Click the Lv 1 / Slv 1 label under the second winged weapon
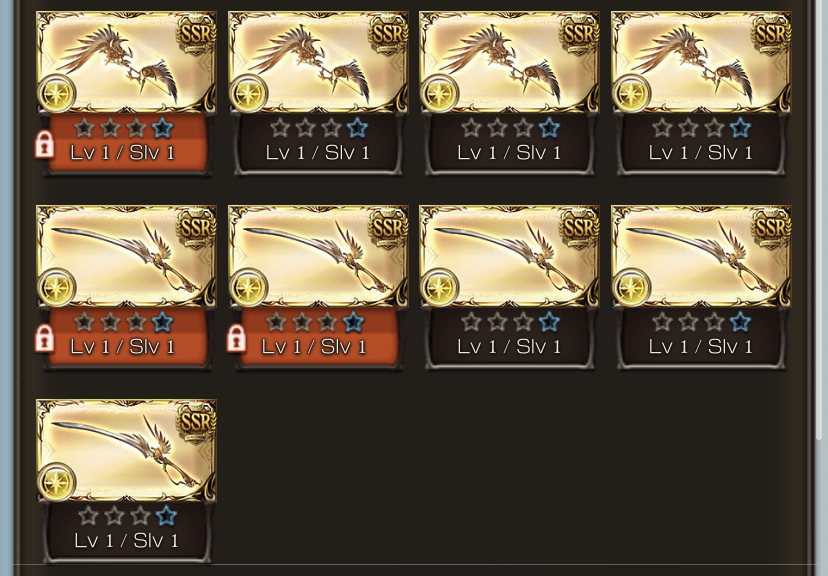The image size is (828, 576). click(x=317, y=153)
